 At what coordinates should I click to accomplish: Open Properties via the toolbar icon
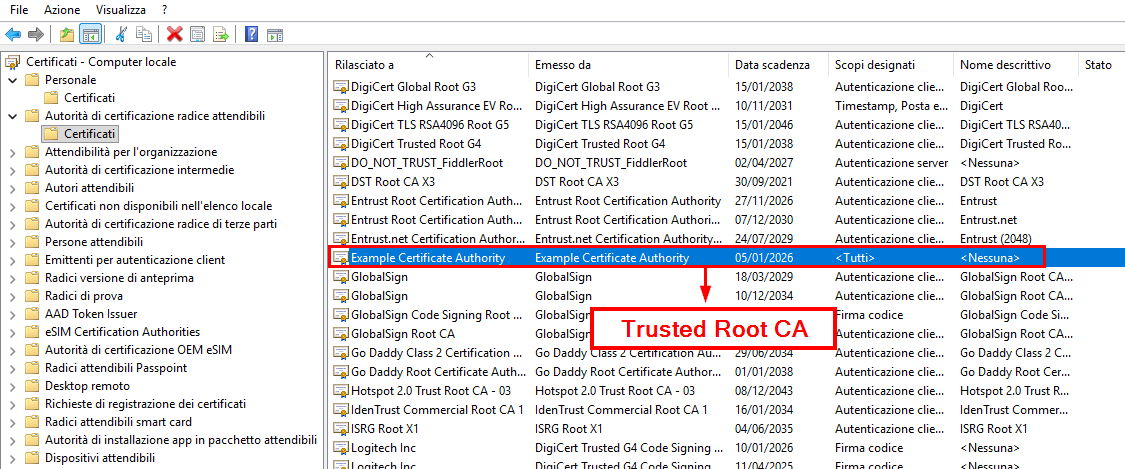click(x=197, y=35)
